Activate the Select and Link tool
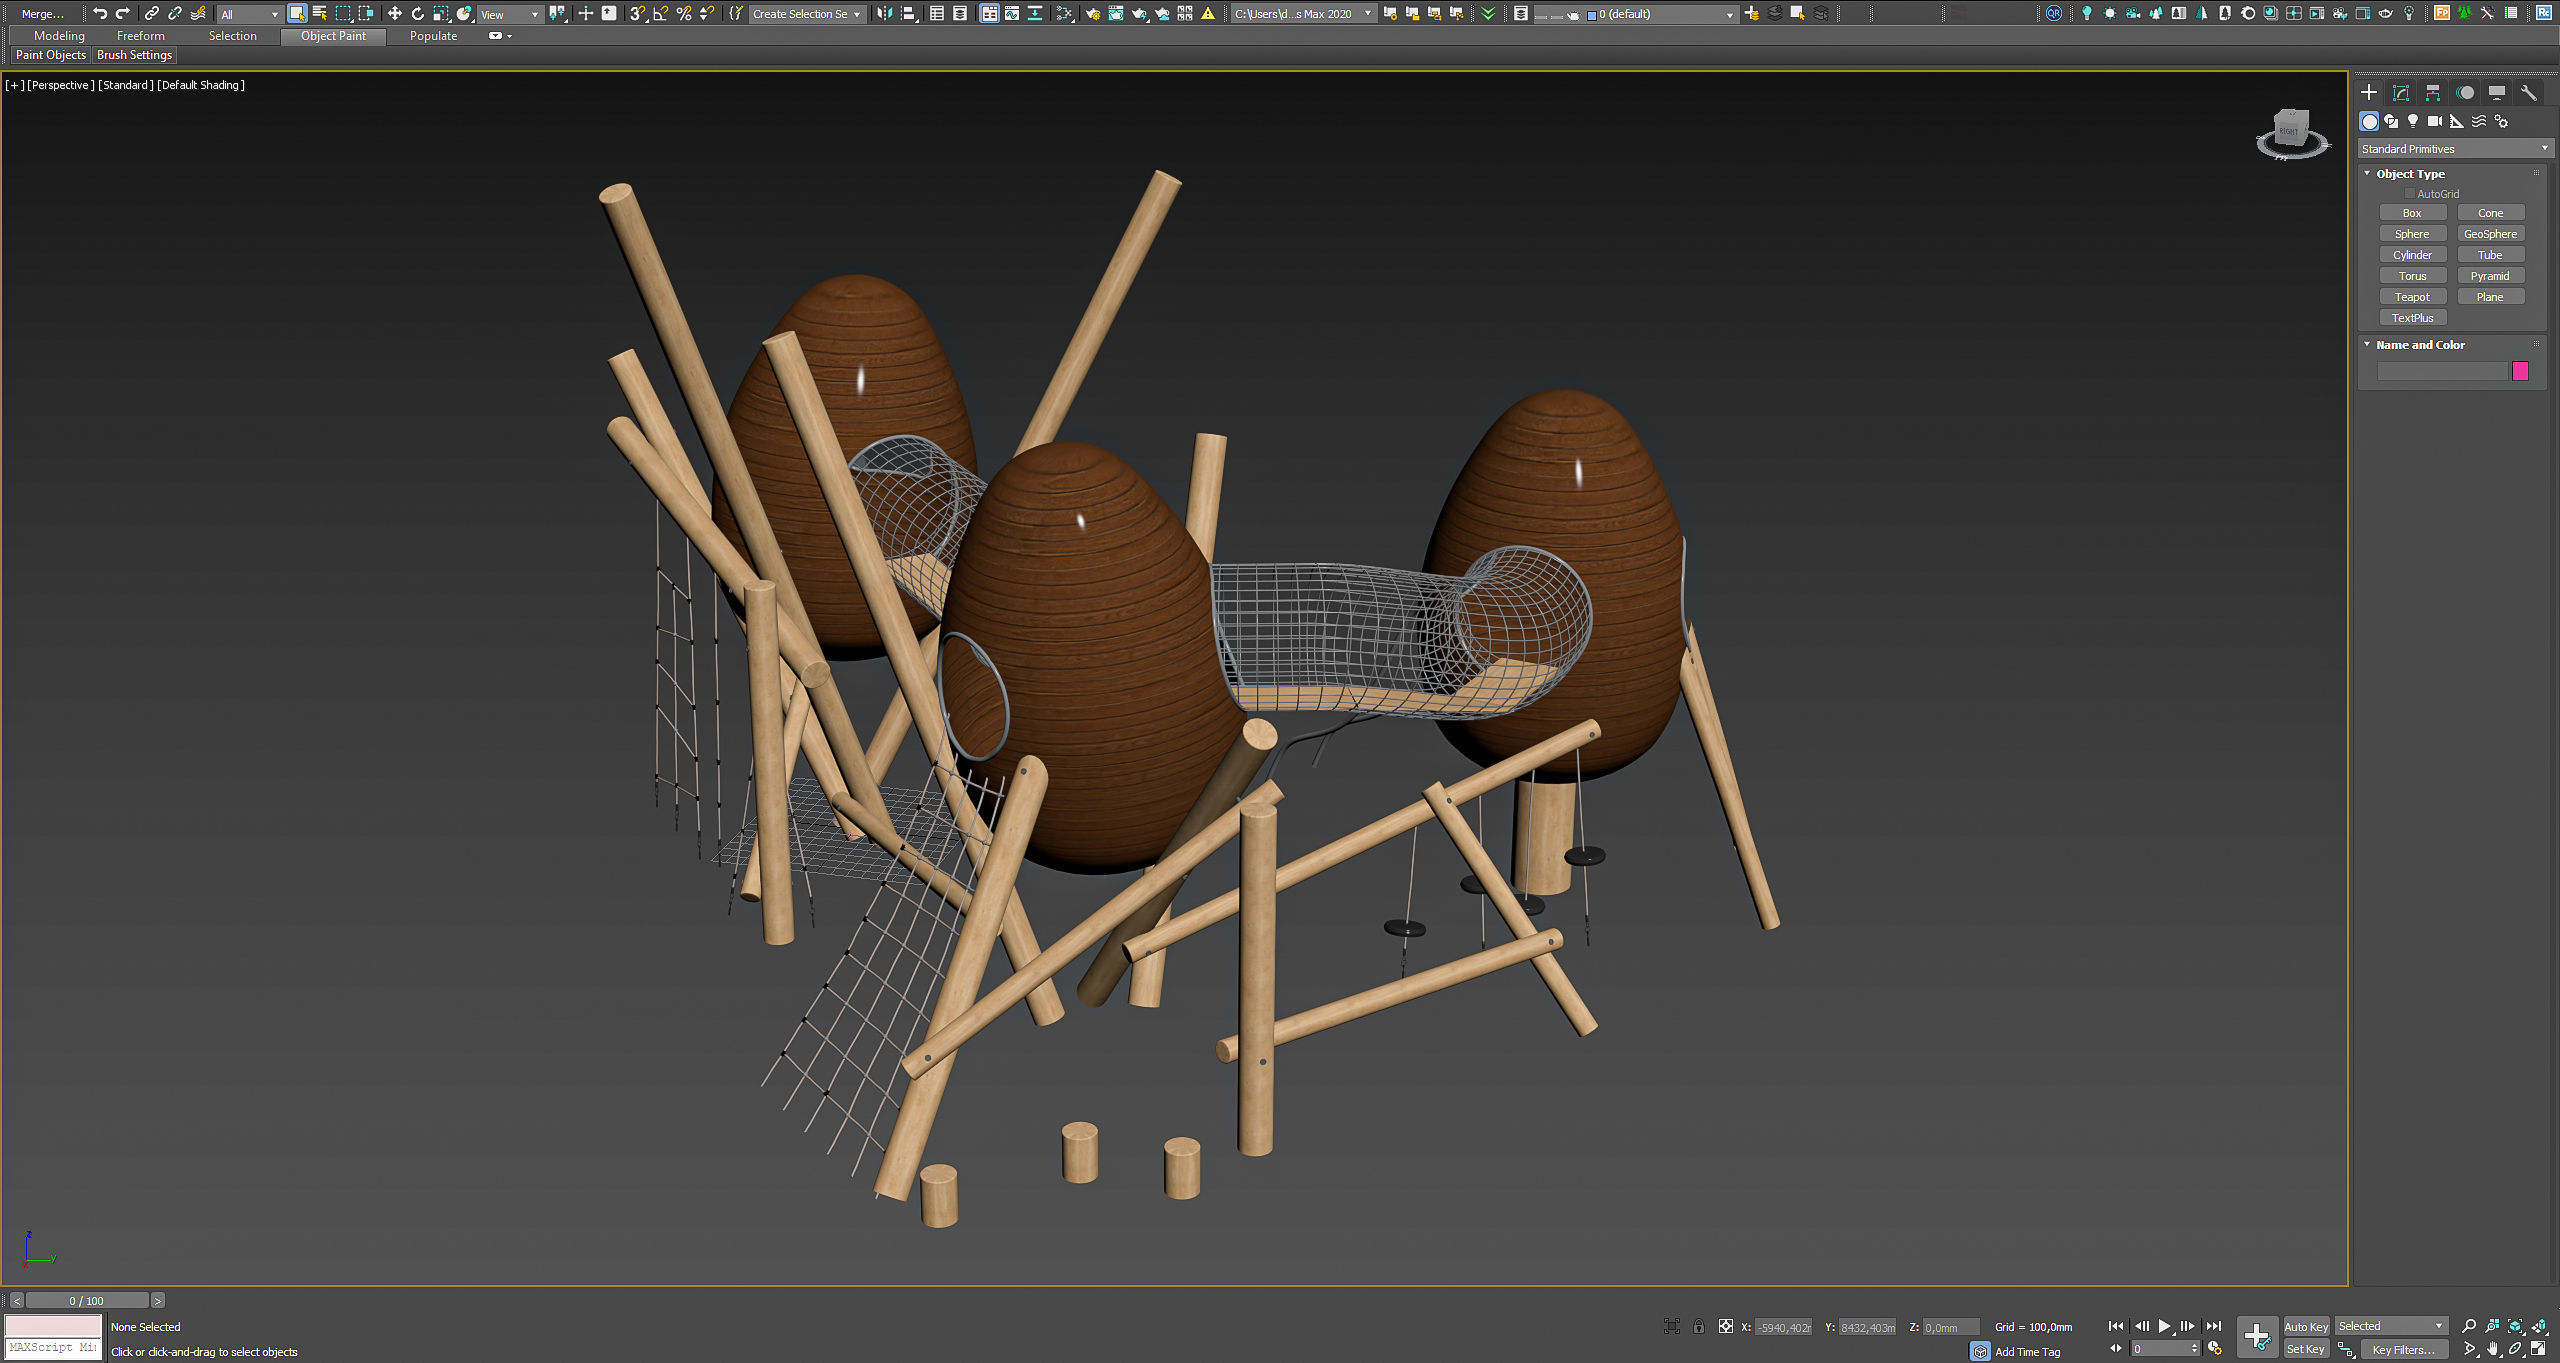The width and height of the screenshot is (2560, 1363). pos(151,13)
